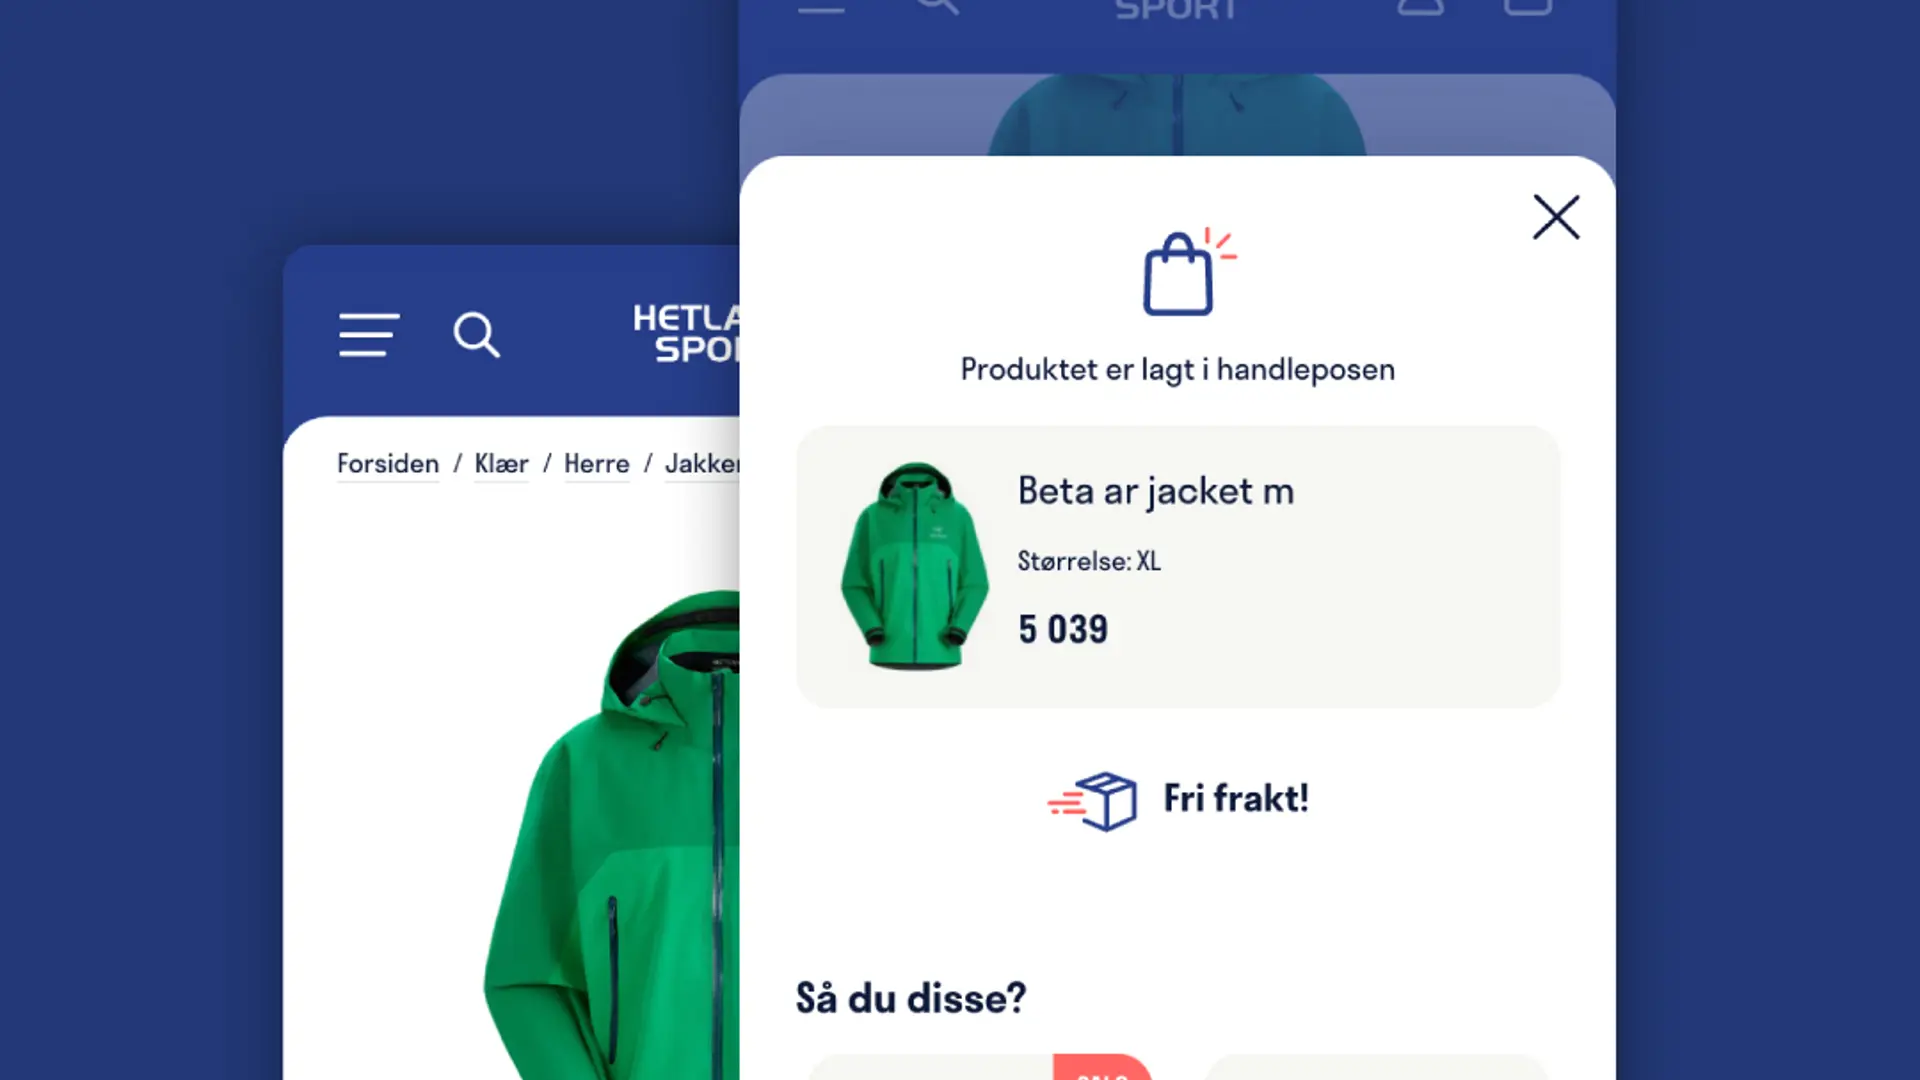Click the price 5 039 in cart item

(1063, 629)
